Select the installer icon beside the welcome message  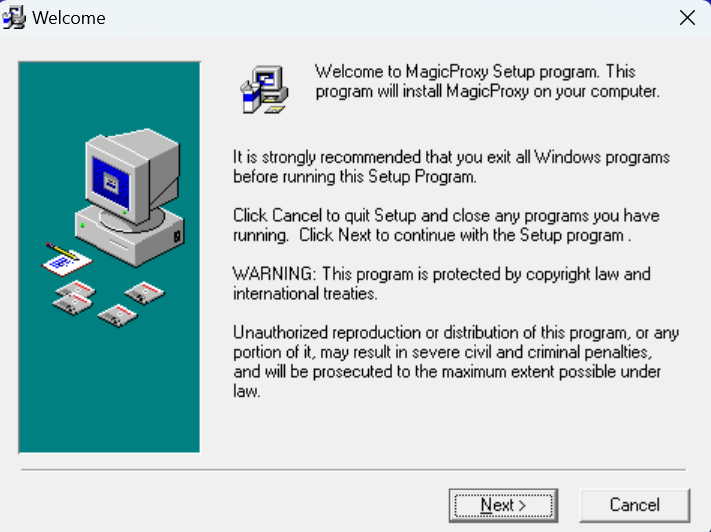264,89
